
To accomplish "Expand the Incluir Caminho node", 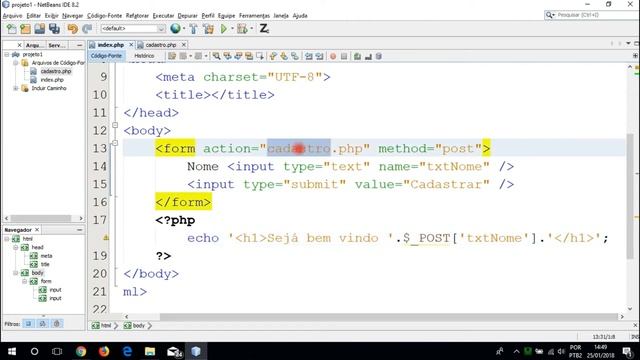I will pos(16,88).
